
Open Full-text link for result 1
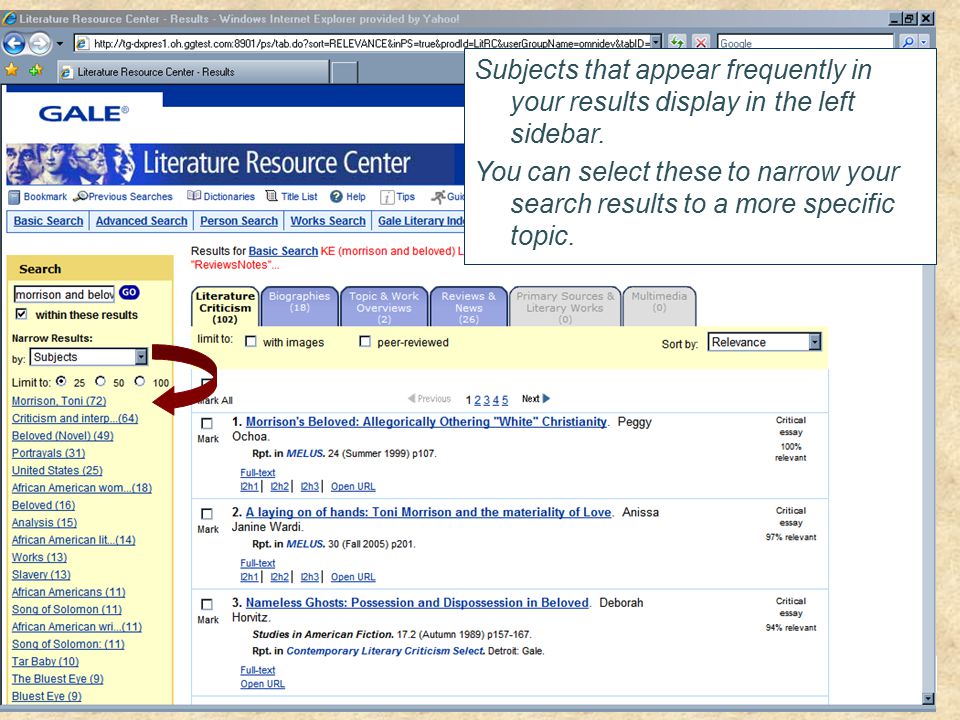[258, 473]
